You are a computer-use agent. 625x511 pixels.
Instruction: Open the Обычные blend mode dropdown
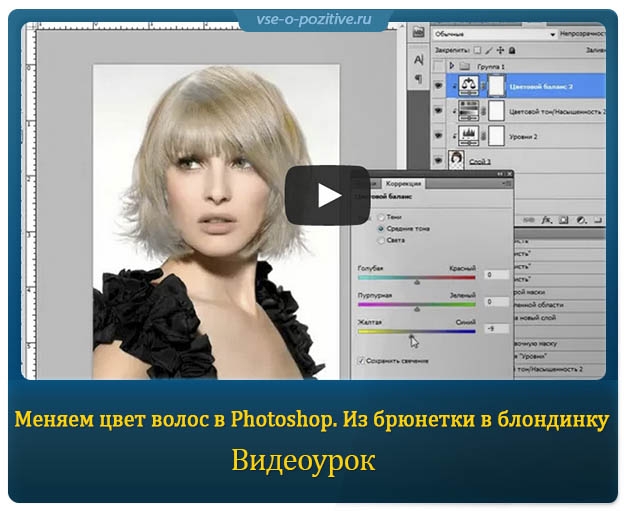(495, 34)
